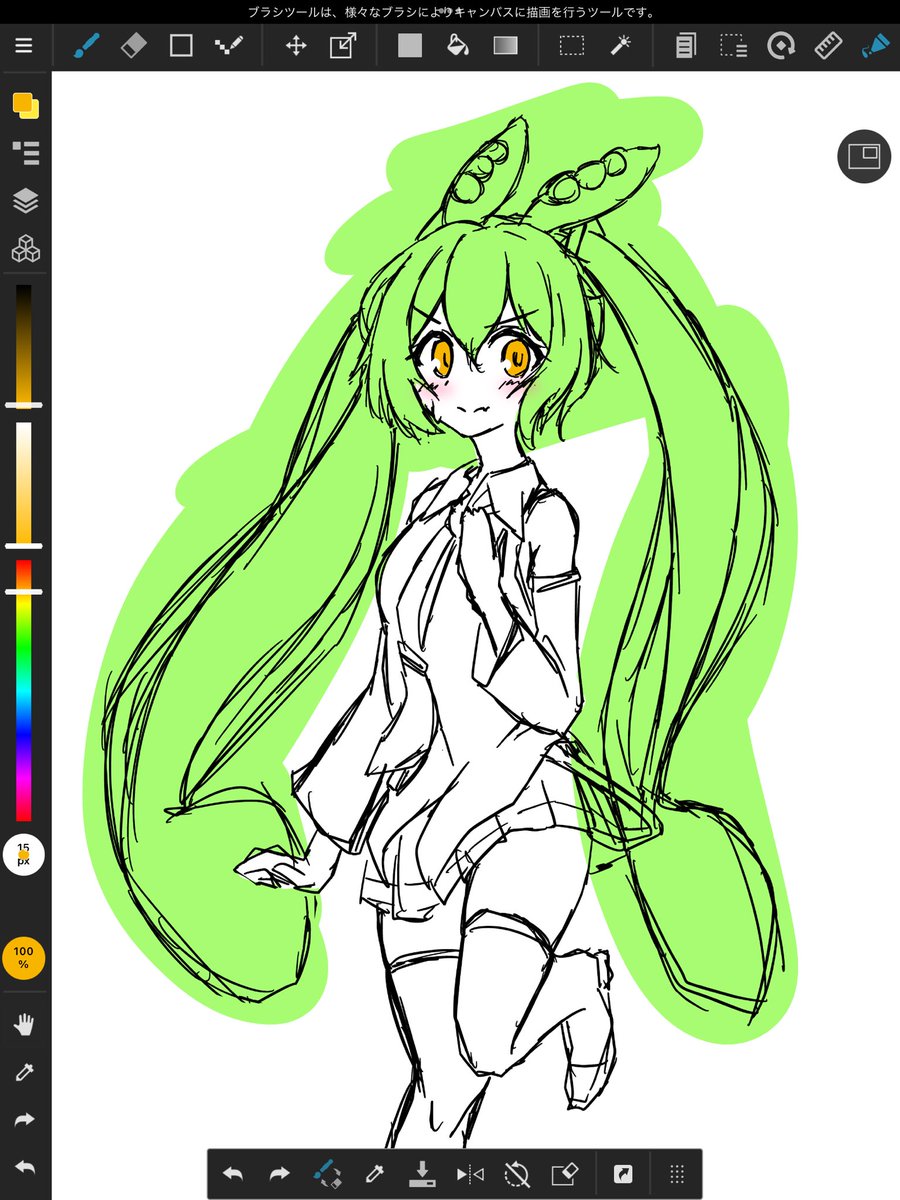This screenshot has height=1200, width=900.
Task: Tap the blue pen icon at toolbar end
Action: click(x=875, y=46)
